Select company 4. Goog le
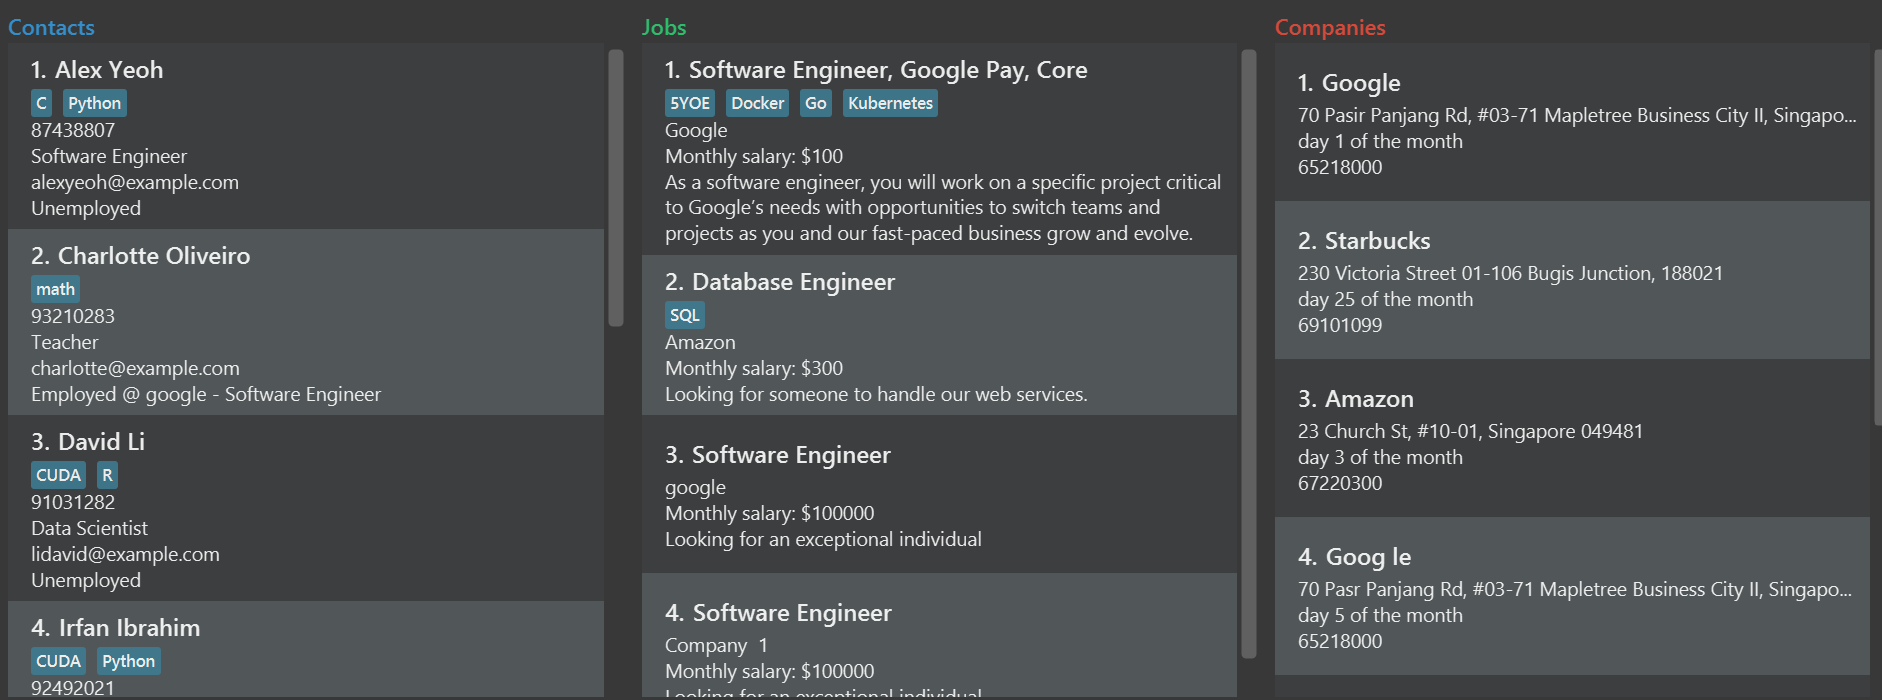Viewport: 1882px width, 700px height. [x=1572, y=596]
